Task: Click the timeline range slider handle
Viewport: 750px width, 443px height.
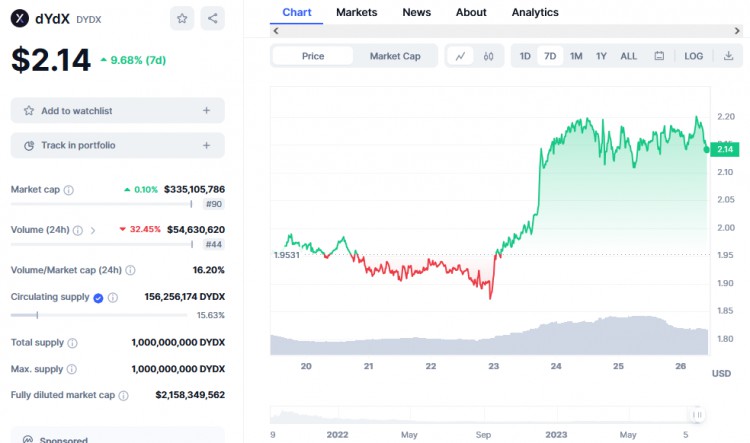Action: pos(697,415)
